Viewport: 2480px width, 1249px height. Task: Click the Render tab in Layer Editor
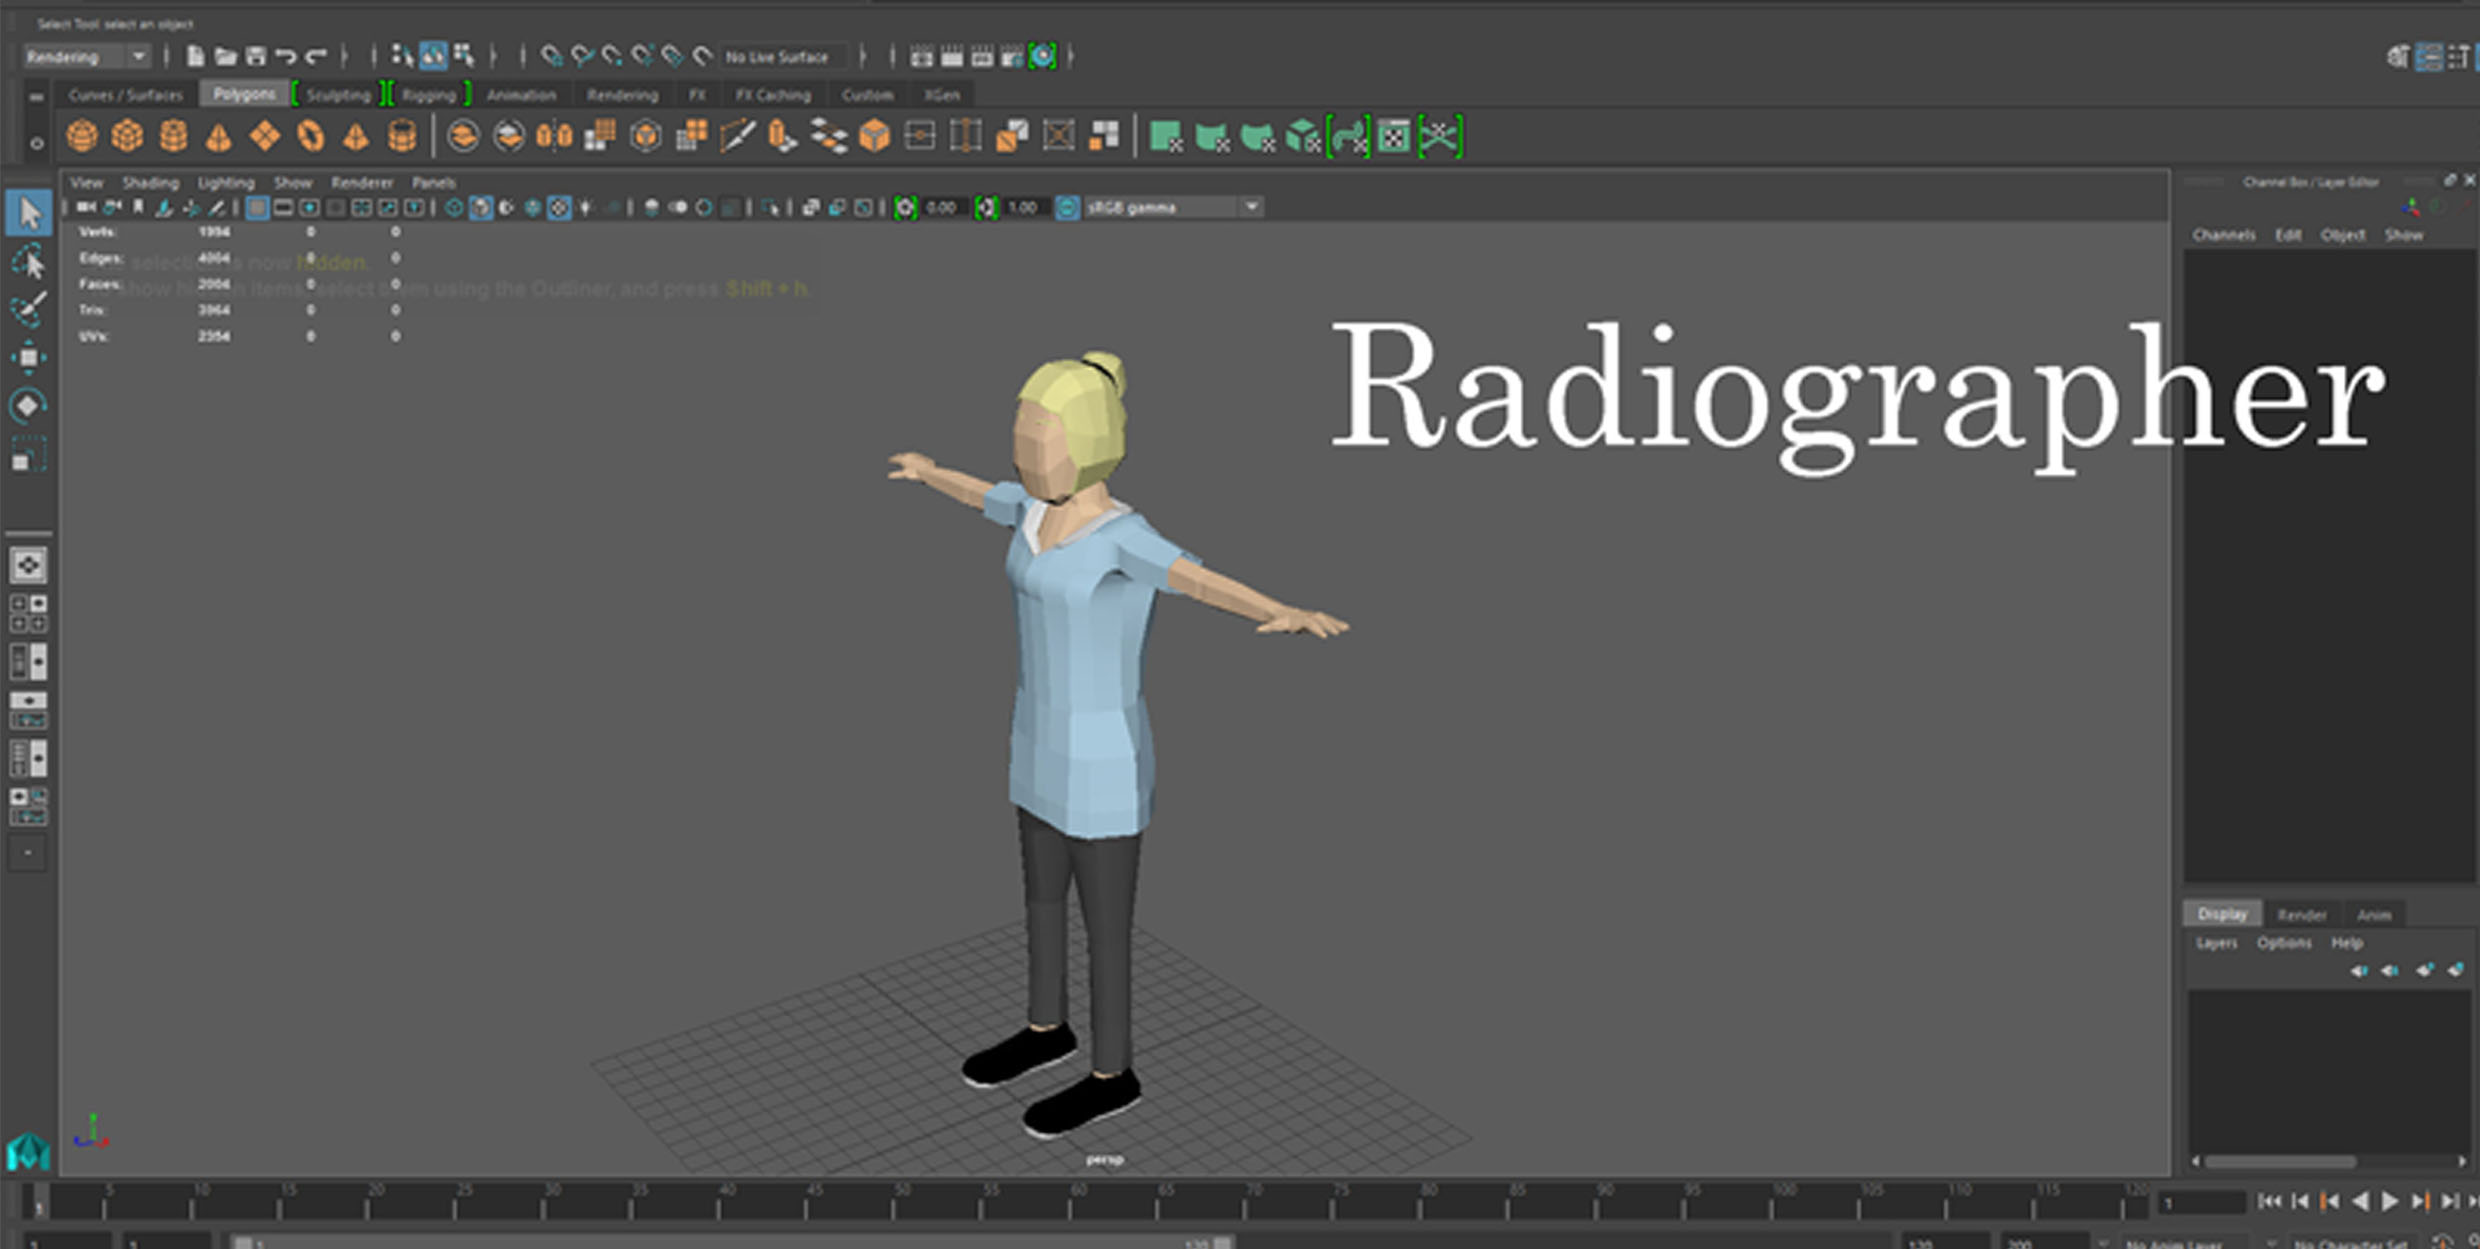click(2301, 915)
